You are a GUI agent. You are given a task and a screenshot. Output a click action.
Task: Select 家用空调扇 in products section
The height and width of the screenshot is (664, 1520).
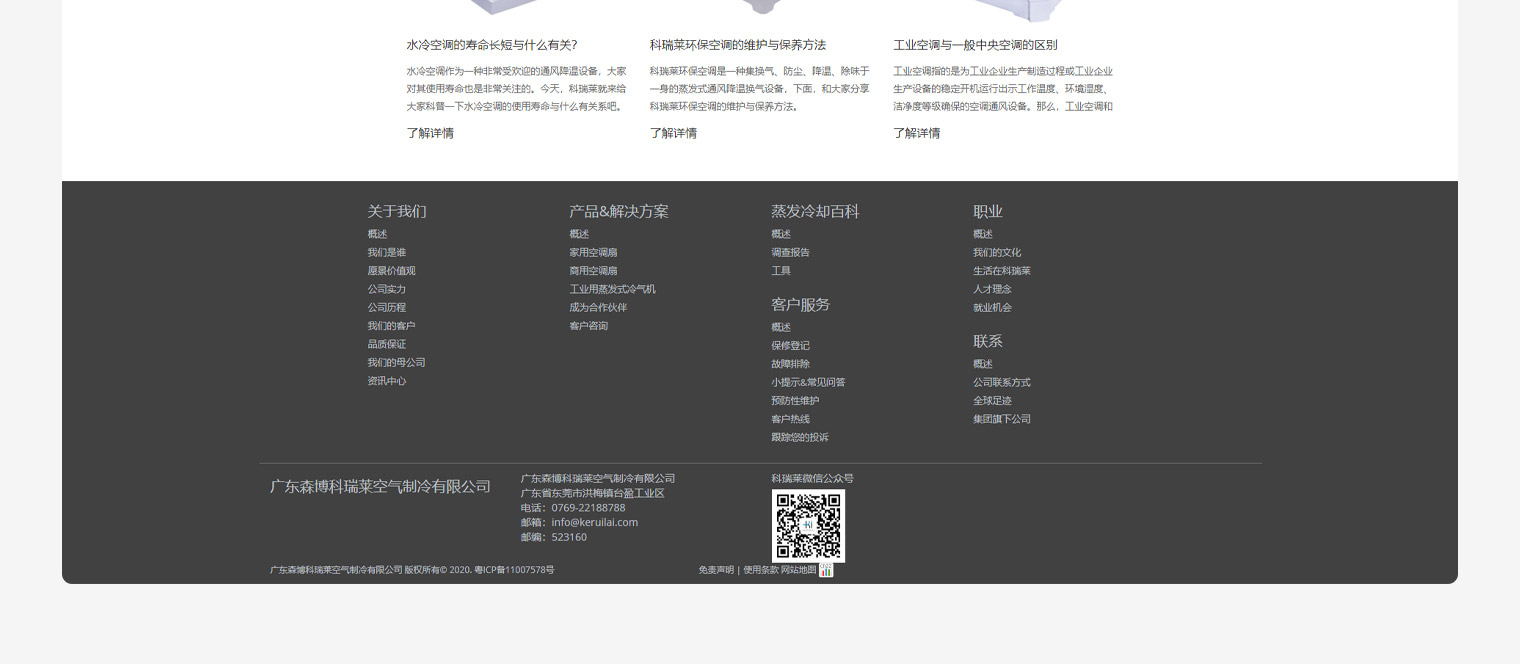[x=593, y=253]
